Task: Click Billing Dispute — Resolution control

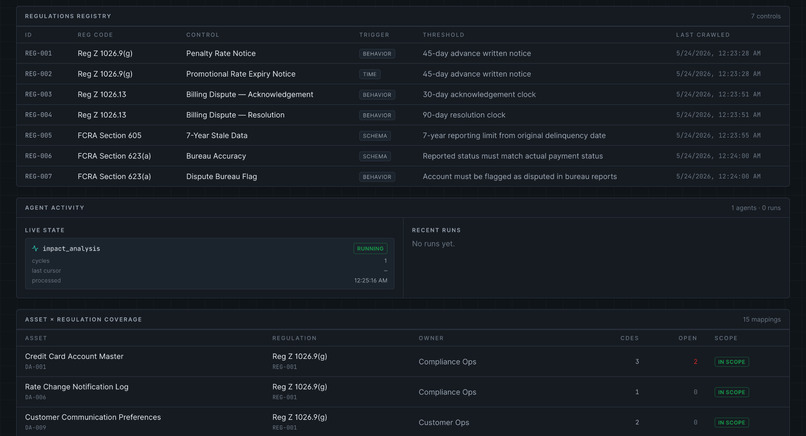Action: pos(235,115)
